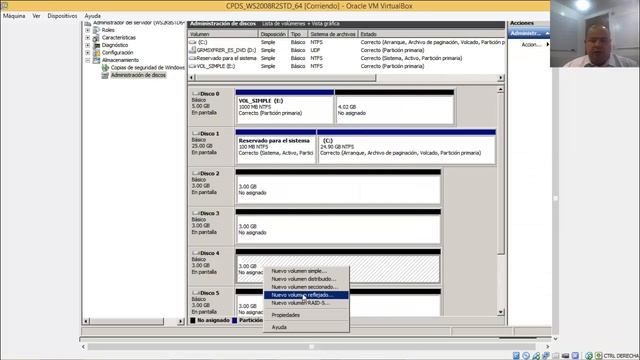
Task: Expand the Roles tree node
Action: coord(87,30)
